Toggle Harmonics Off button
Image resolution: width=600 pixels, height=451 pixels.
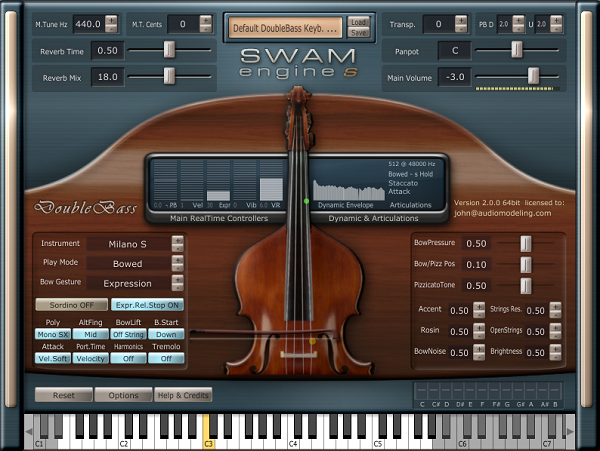click(128, 358)
